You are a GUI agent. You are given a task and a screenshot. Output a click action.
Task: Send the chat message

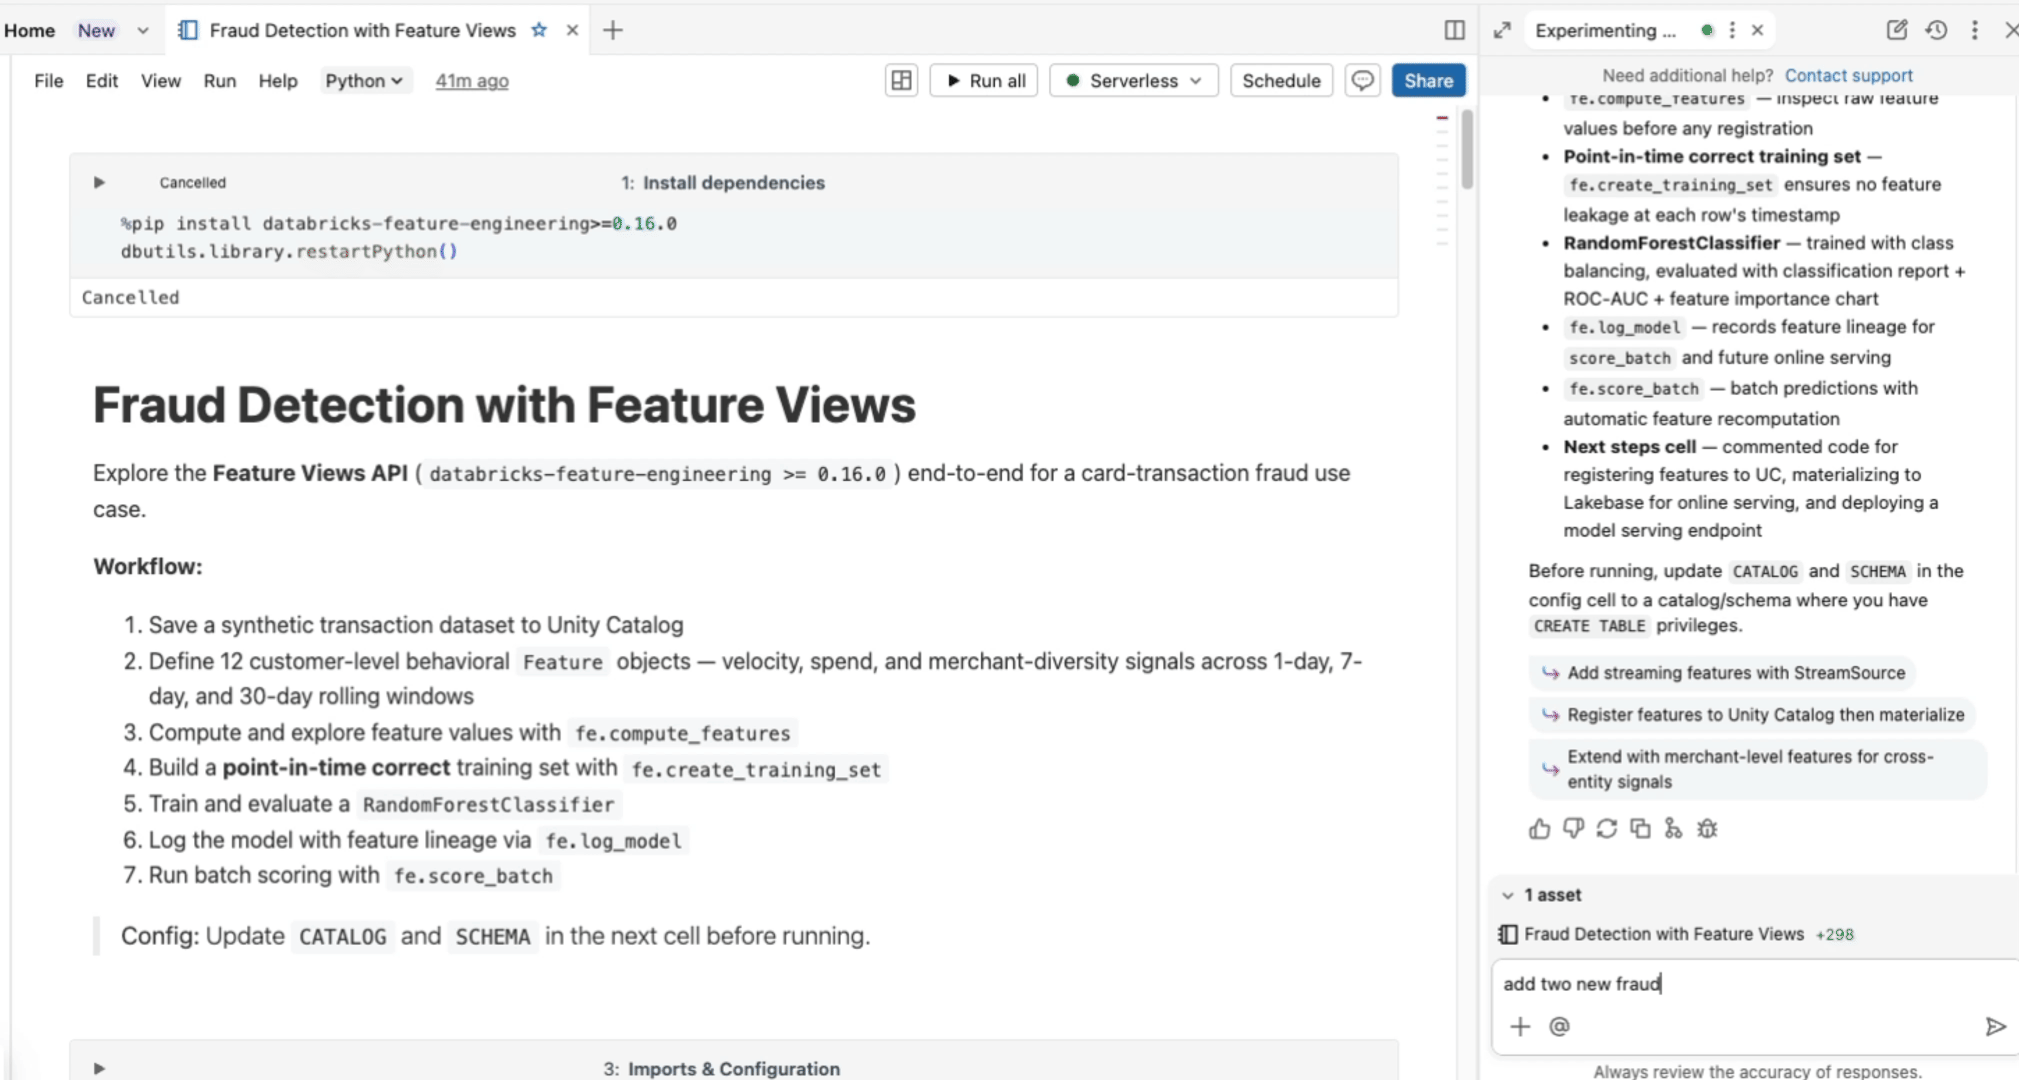[x=1995, y=1026]
